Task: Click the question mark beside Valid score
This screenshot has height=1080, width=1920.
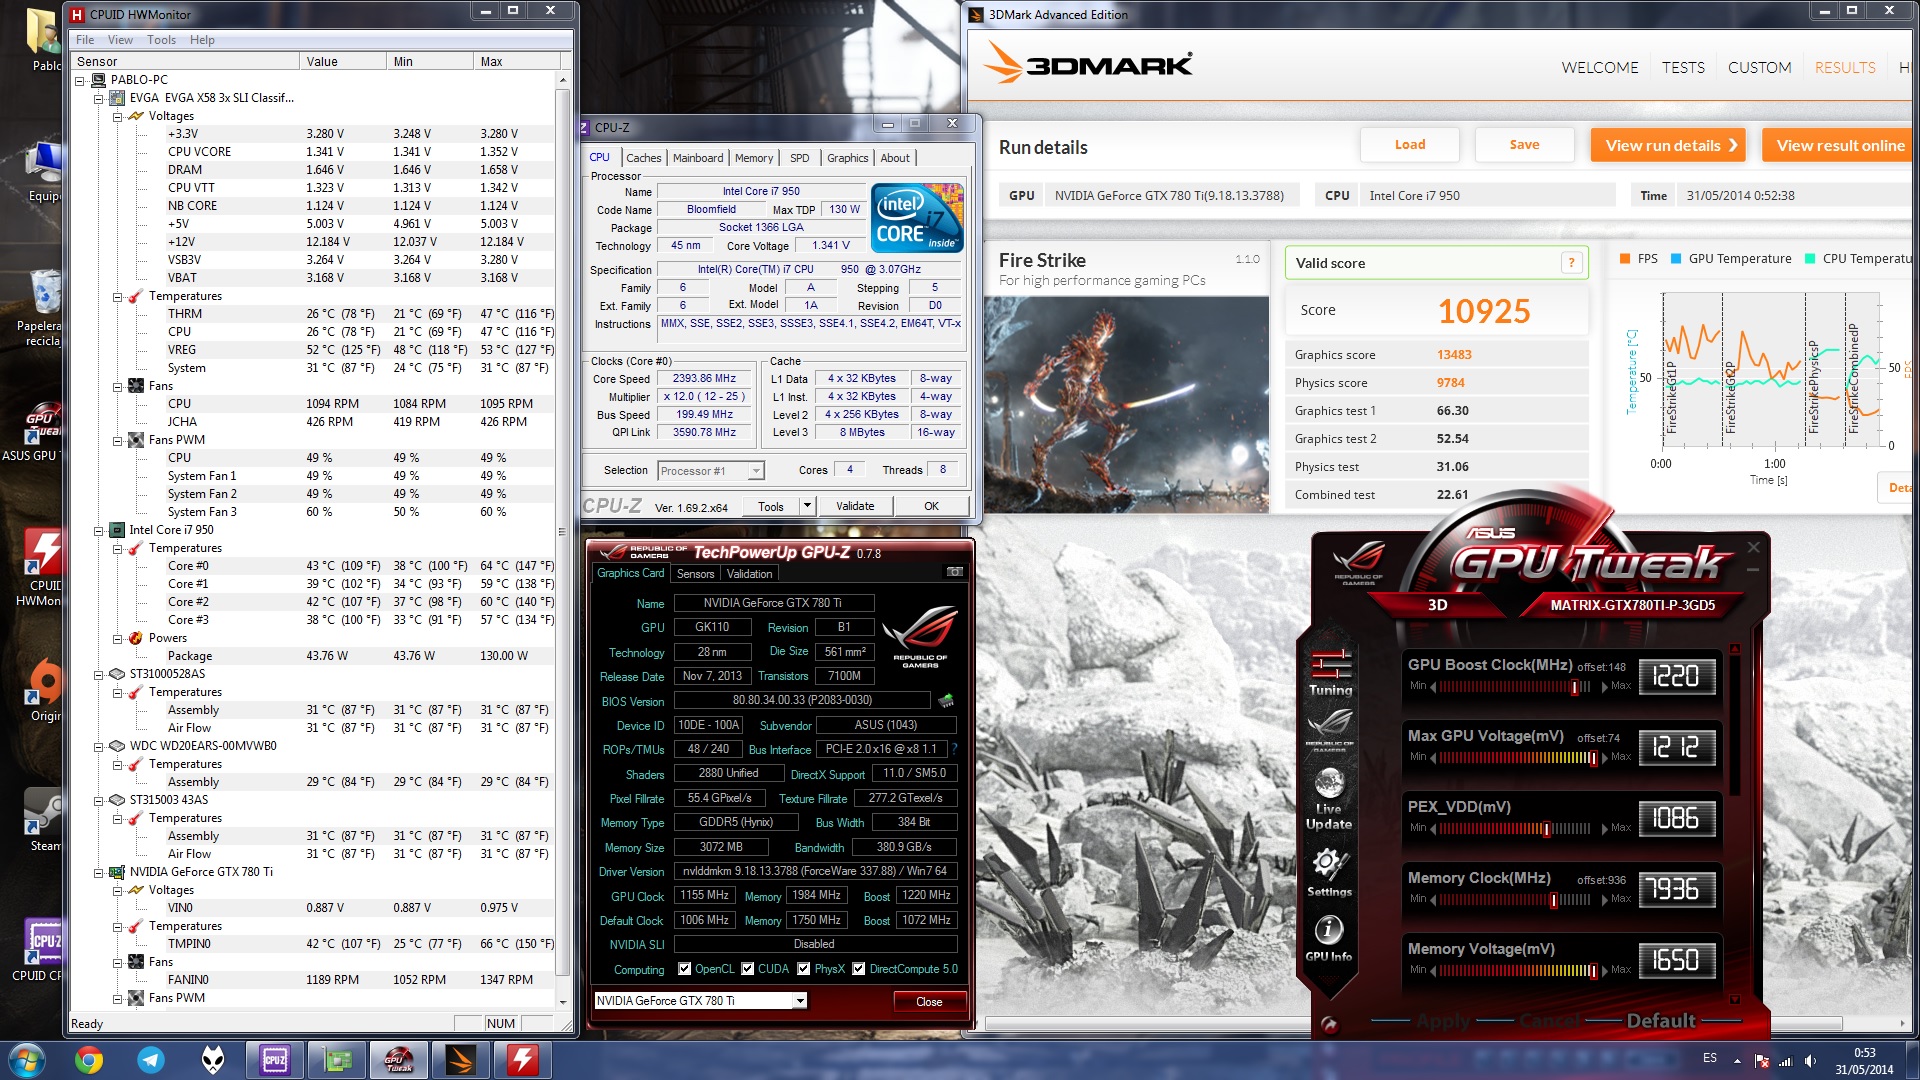Action: click(1571, 263)
